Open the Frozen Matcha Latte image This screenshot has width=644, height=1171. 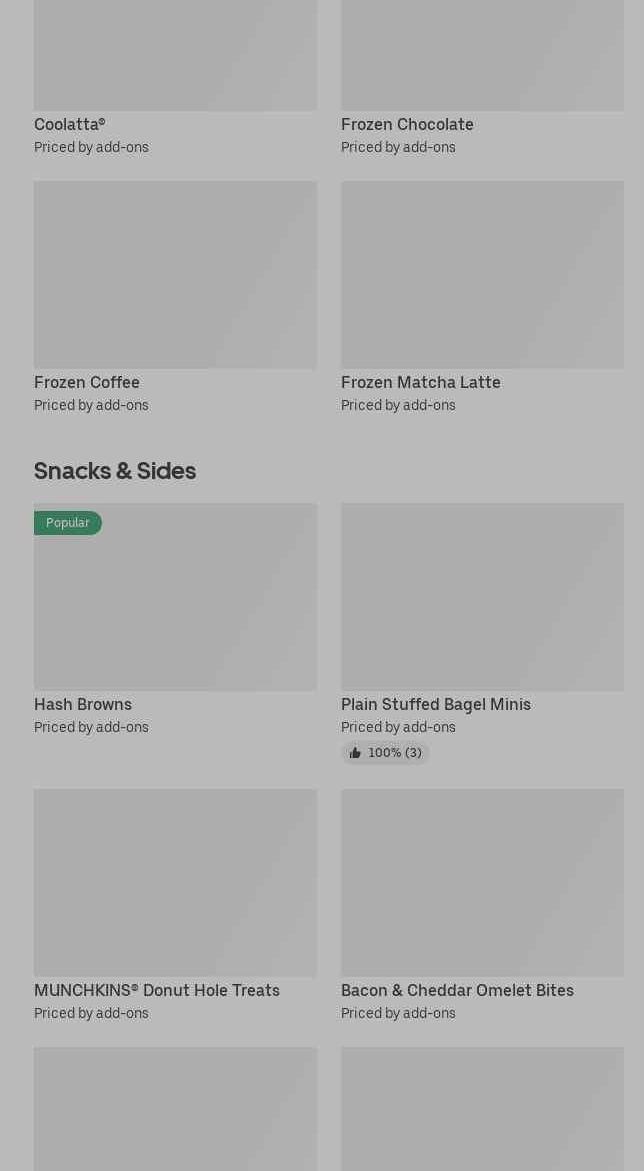point(482,274)
